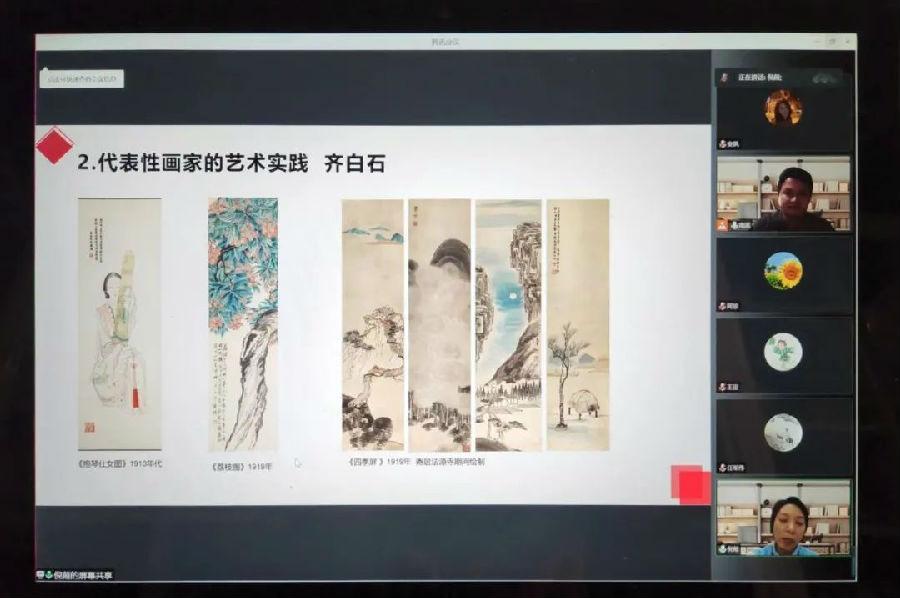Image resolution: width=900 pixels, height=598 pixels.
Task: Select the male presenter's video tile
Action: pos(783,194)
